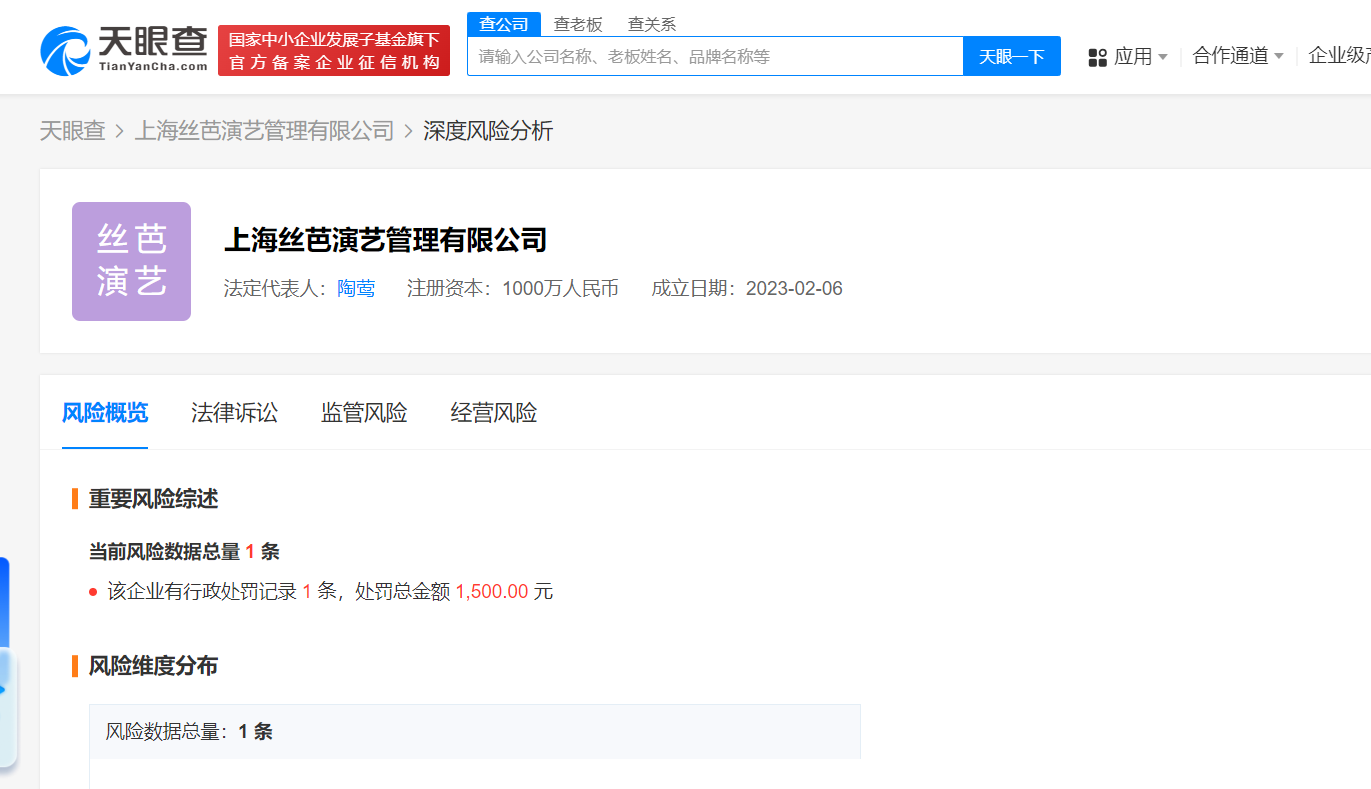Image resolution: width=1371 pixels, height=789 pixels.
Task: Click 当前风险数据总量 1 条 line
Action: (x=184, y=551)
